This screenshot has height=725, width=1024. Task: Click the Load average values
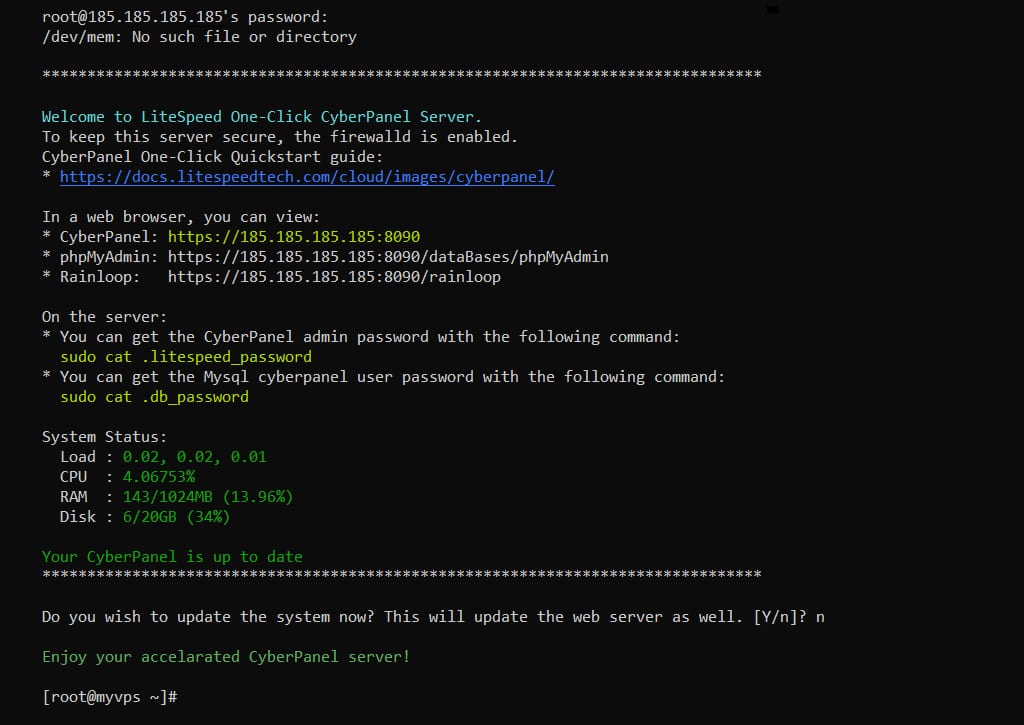194,457
